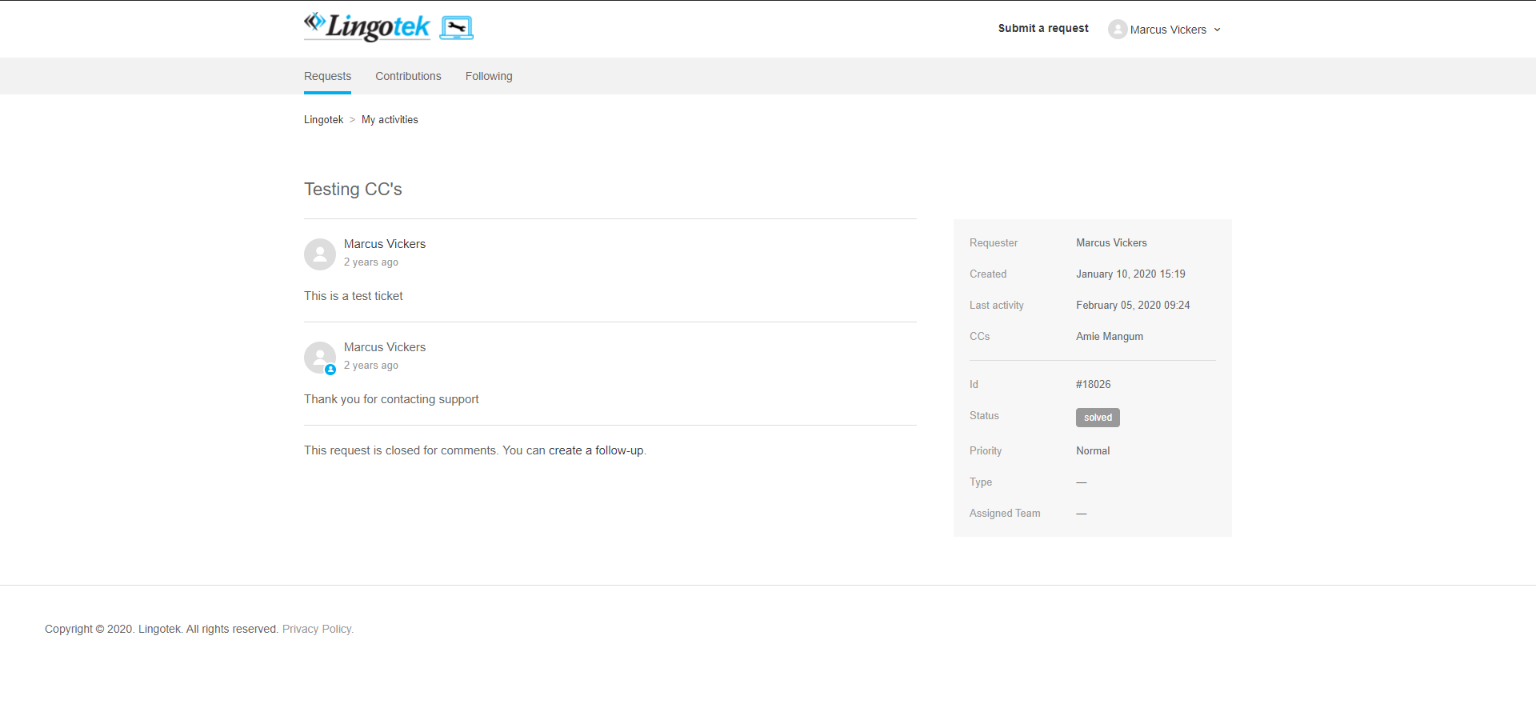Navigate to Lingotek in the breadcrumb
This screenshot has width=1536, height=721.
(323, 120)
